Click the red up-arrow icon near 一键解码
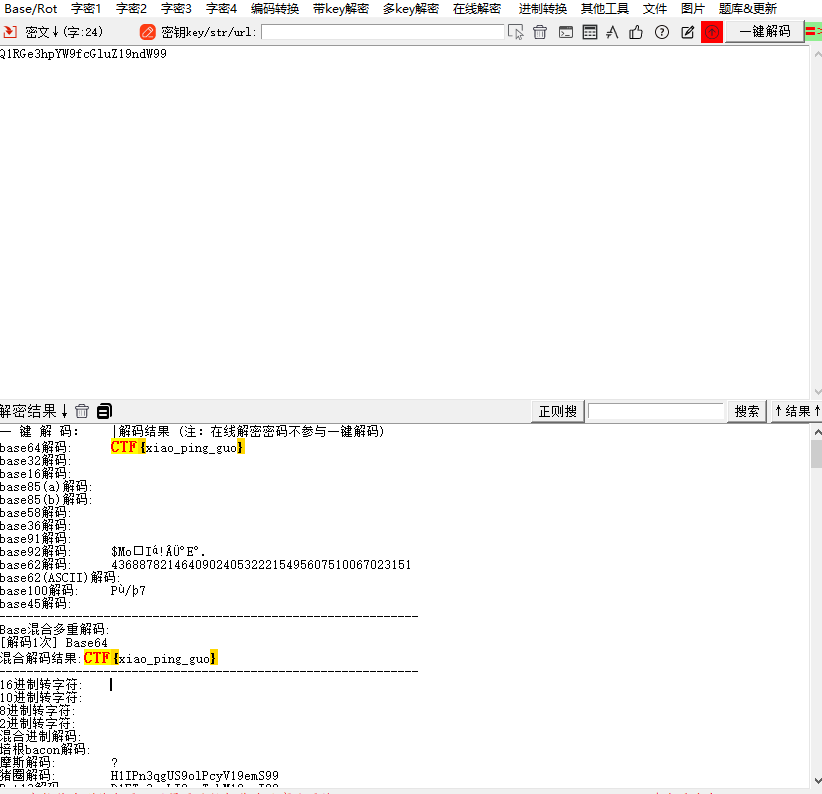 point(711,32)
